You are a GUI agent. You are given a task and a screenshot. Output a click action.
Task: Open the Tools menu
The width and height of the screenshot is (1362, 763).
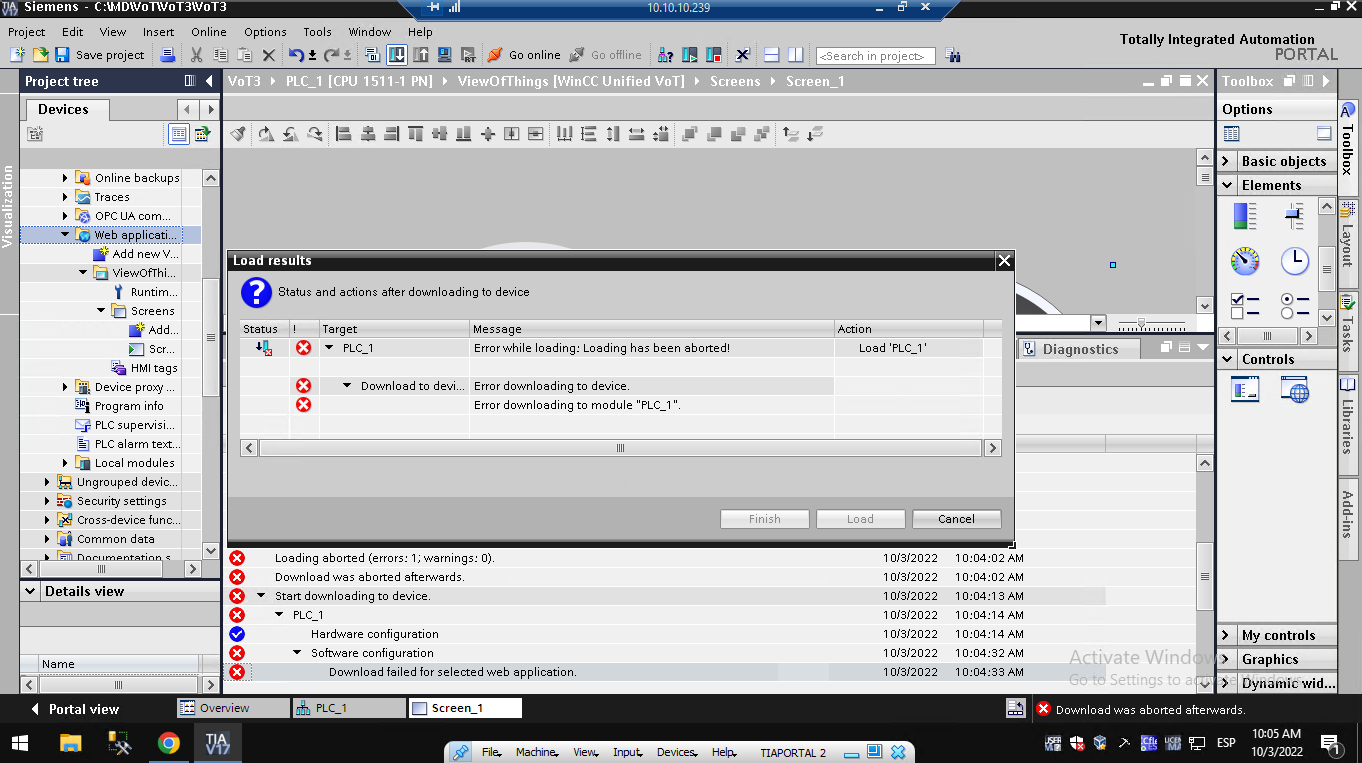[x=317, y=32]
